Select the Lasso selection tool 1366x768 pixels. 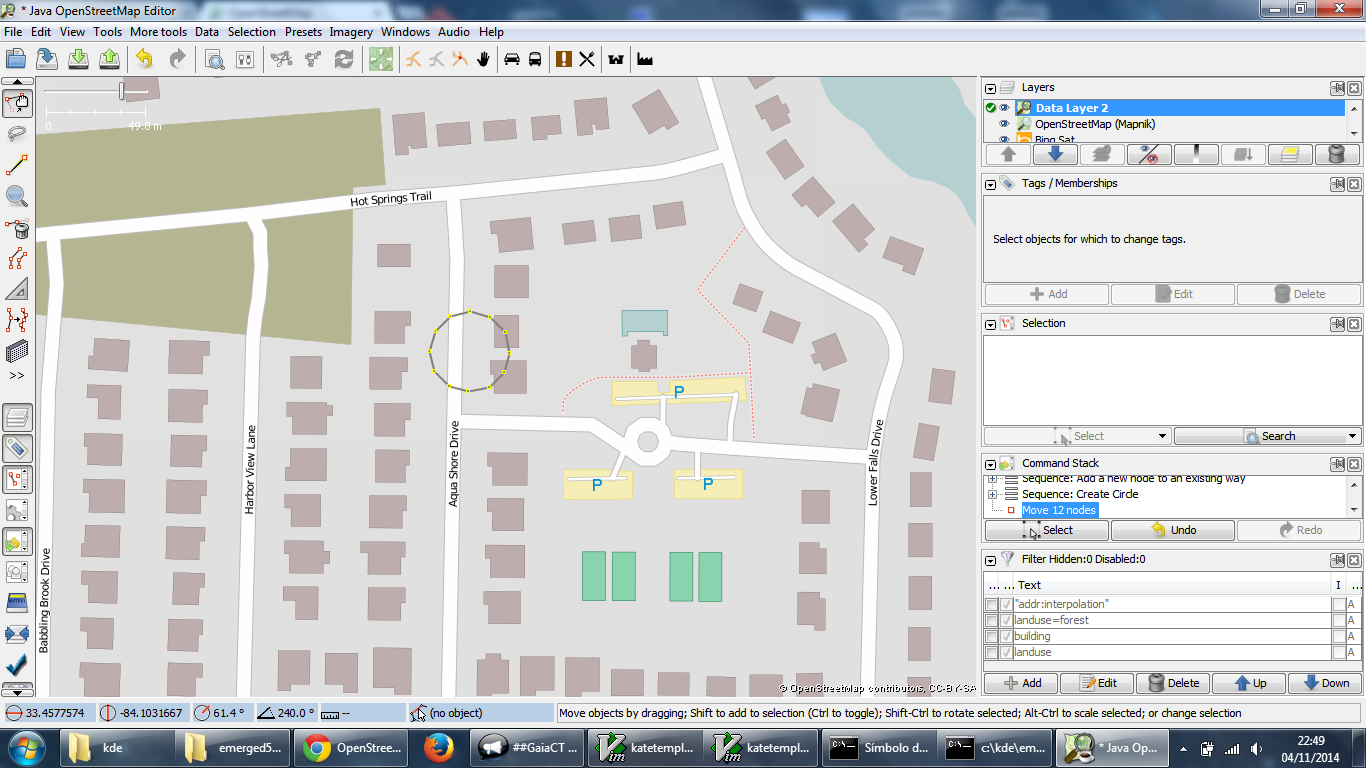17,133
